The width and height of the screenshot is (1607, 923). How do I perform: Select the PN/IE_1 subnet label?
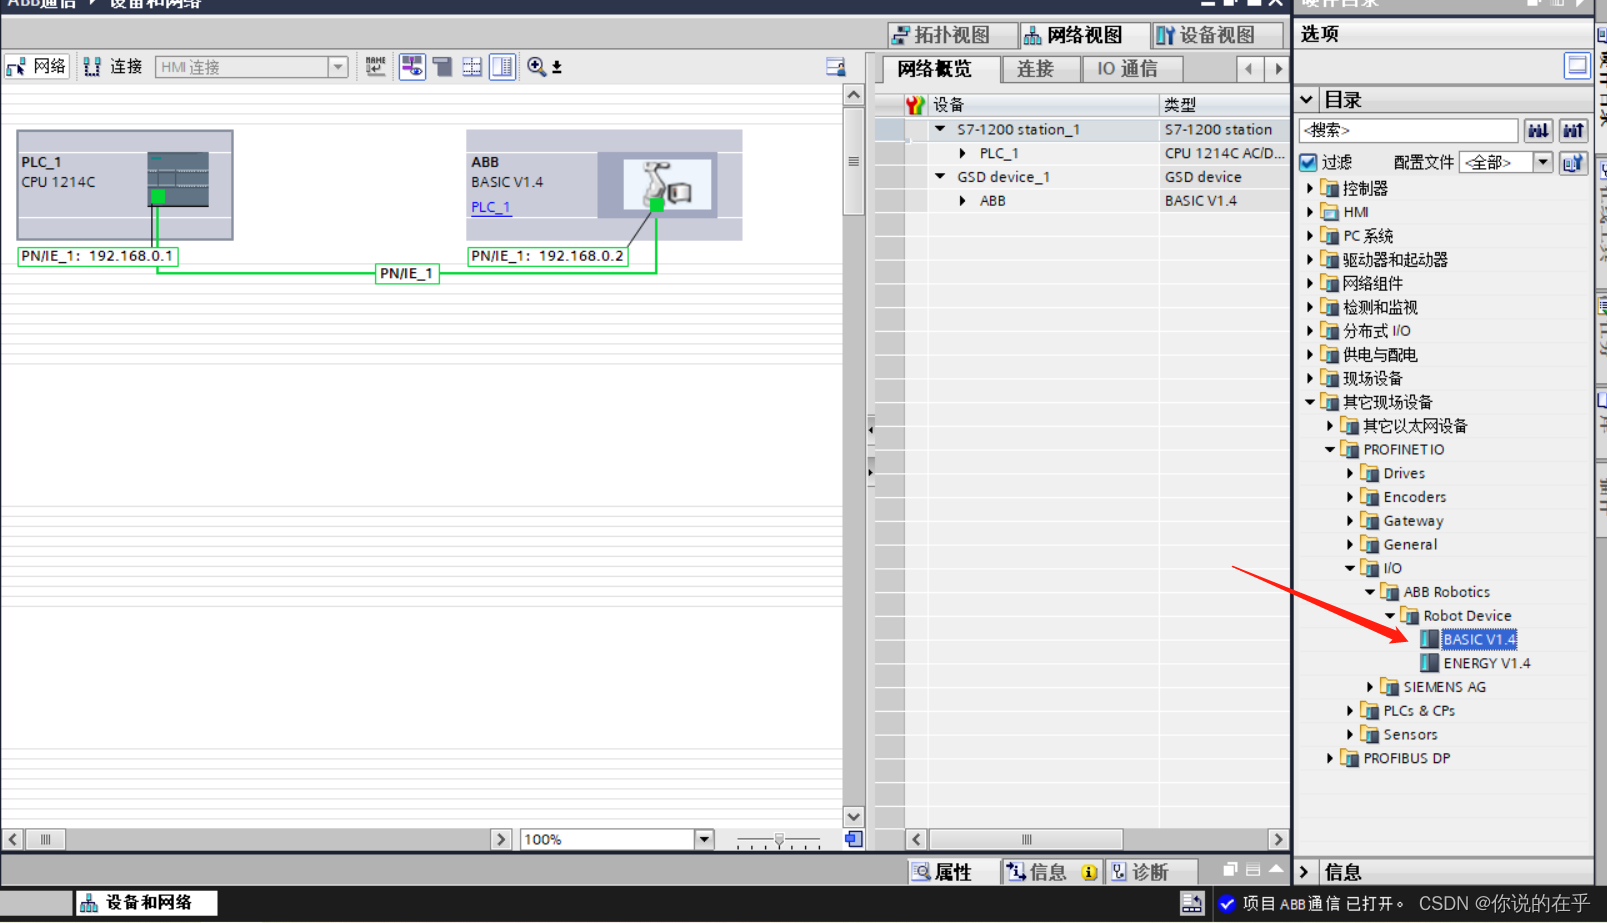click(407, 273)
